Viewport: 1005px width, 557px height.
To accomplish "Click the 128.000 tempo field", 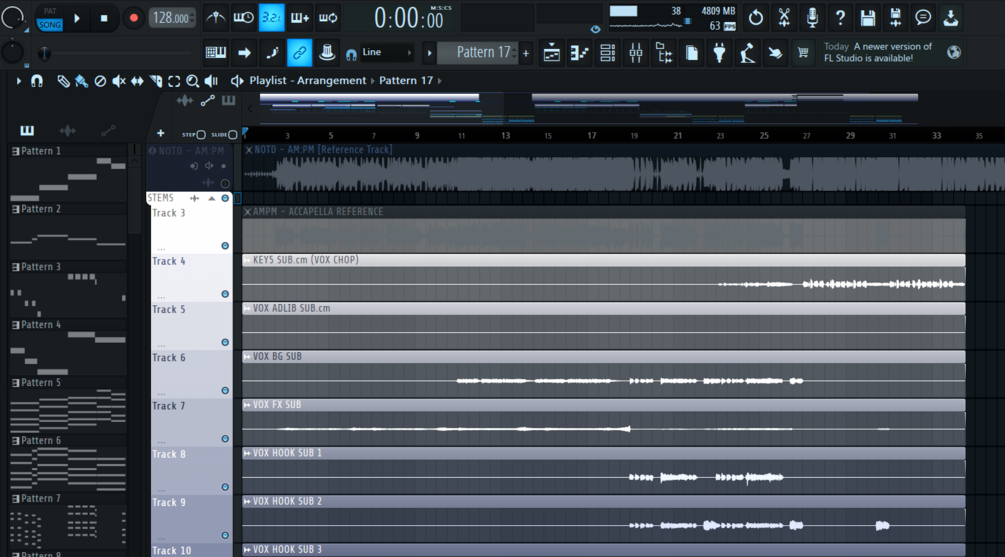I will click(x=172, y=18).
